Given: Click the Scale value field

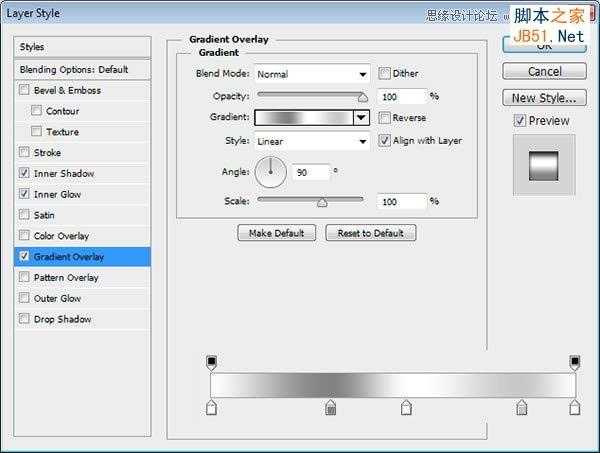Looking at the screenshot, I should point(402,202).
